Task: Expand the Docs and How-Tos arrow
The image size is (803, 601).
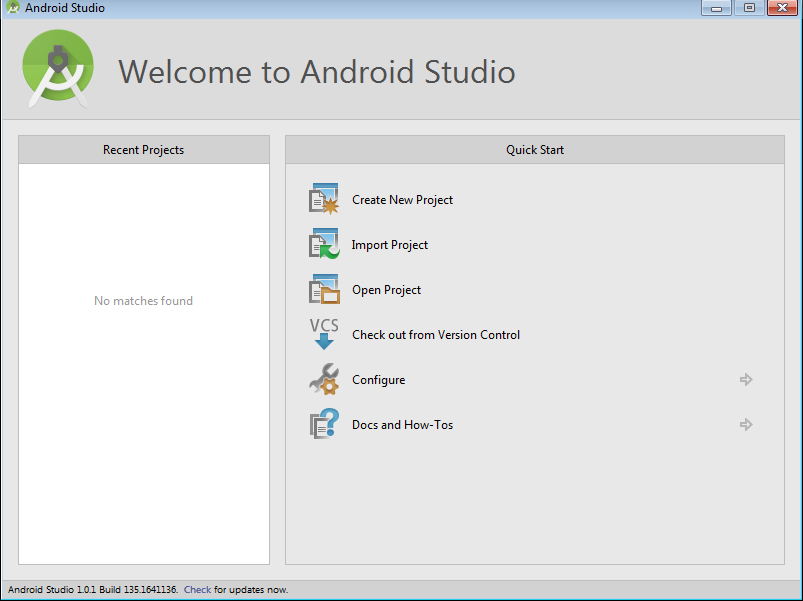Action: point(746,424)
